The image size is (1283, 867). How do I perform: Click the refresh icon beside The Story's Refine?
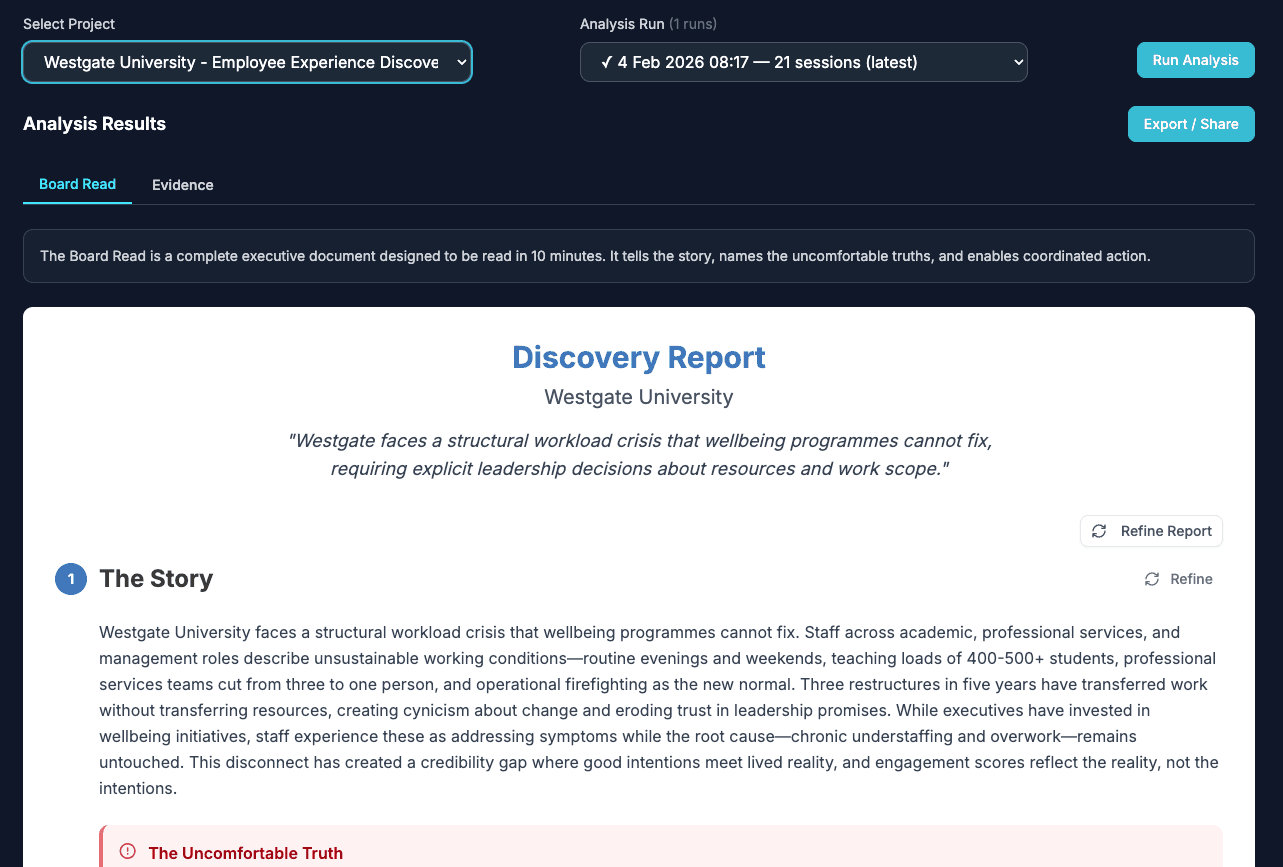(x=1152, y=579)
